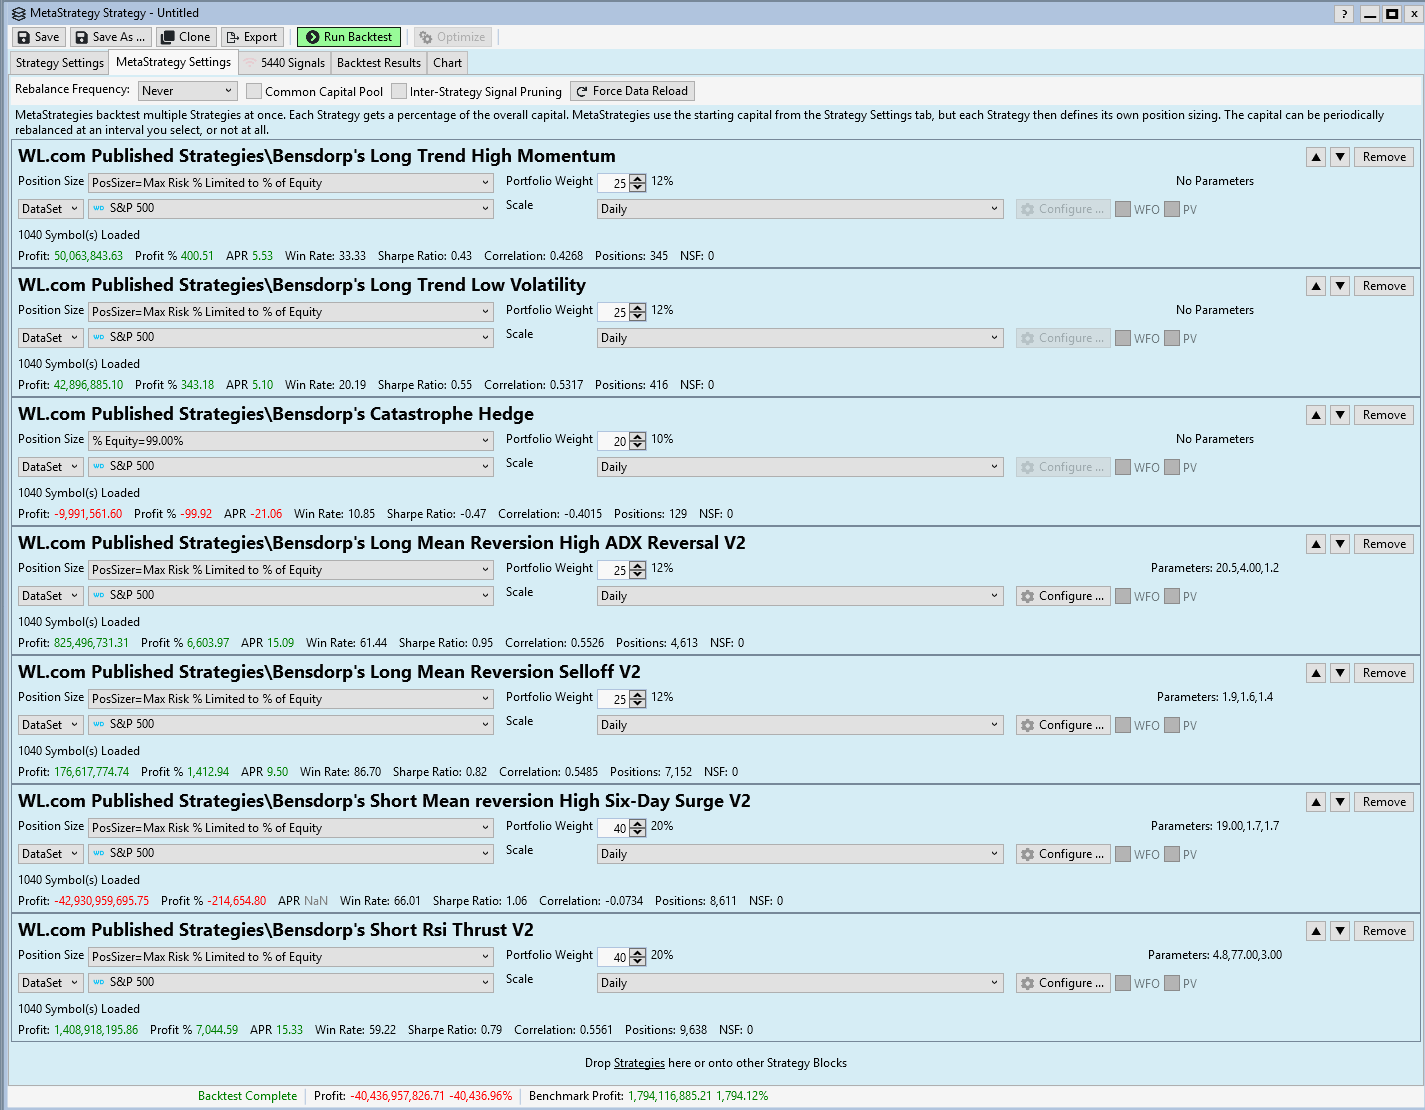Toggle Inter-Strategy Signal Pruning checkbox
1425x1110 pixels.
click(399, 91)
